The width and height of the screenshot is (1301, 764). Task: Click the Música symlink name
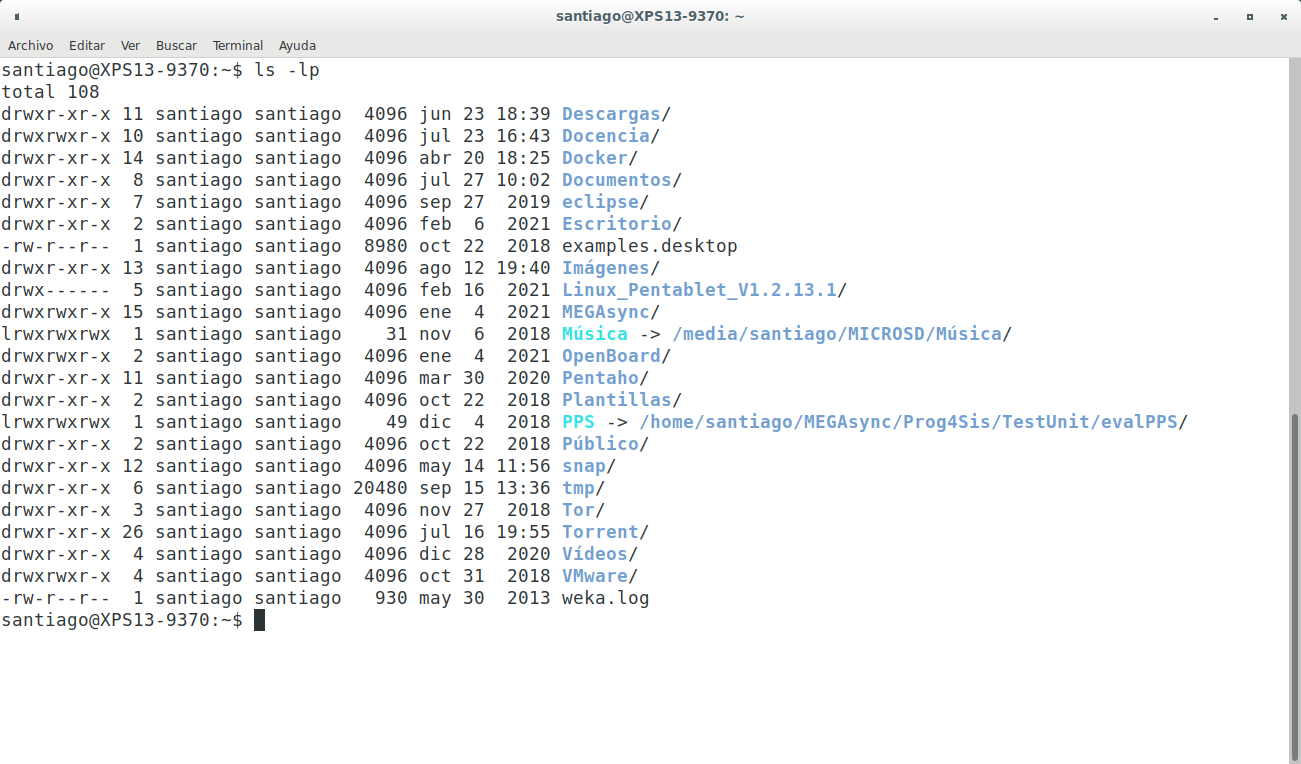tap(594, 334)
